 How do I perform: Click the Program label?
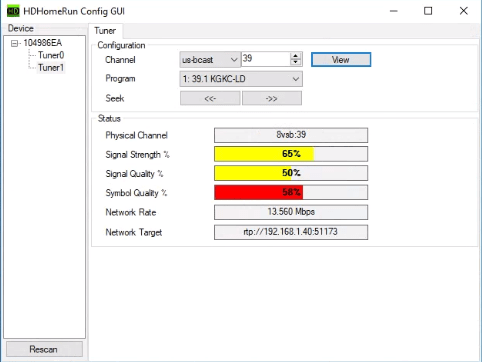120,79
